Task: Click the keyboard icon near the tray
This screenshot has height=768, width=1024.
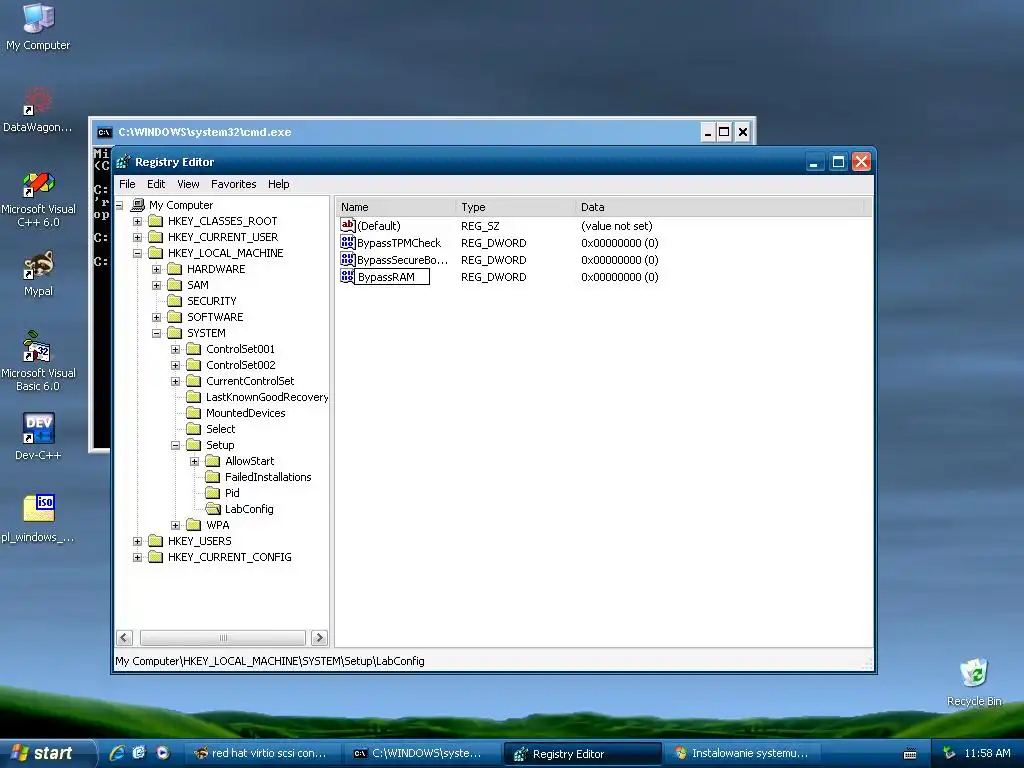Action: pos(910,754)
